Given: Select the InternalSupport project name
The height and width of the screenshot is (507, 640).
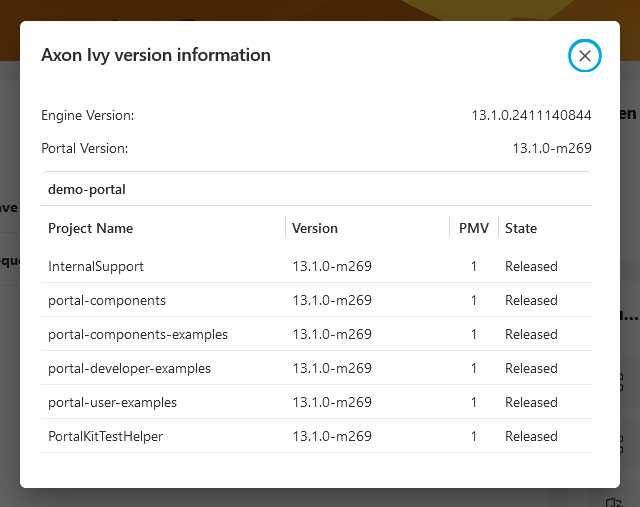Looking at the screenshot, I should coord(96,267).
